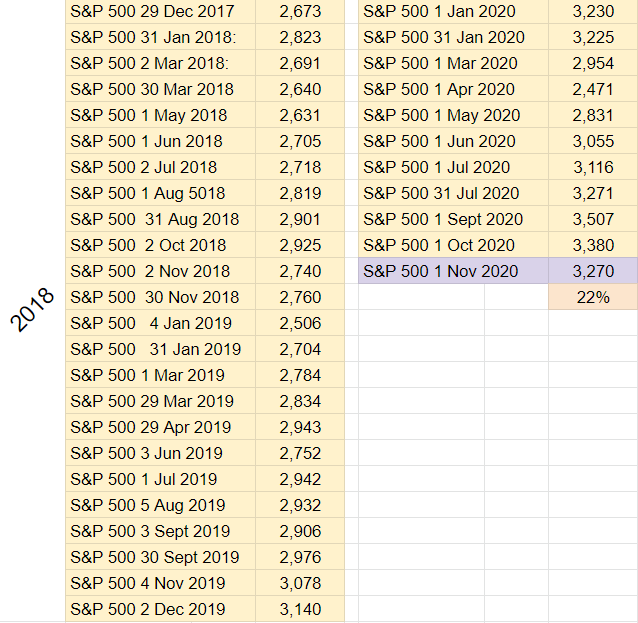Select the 3,507 value cell
Screen dimensions: 638x623
593,219
